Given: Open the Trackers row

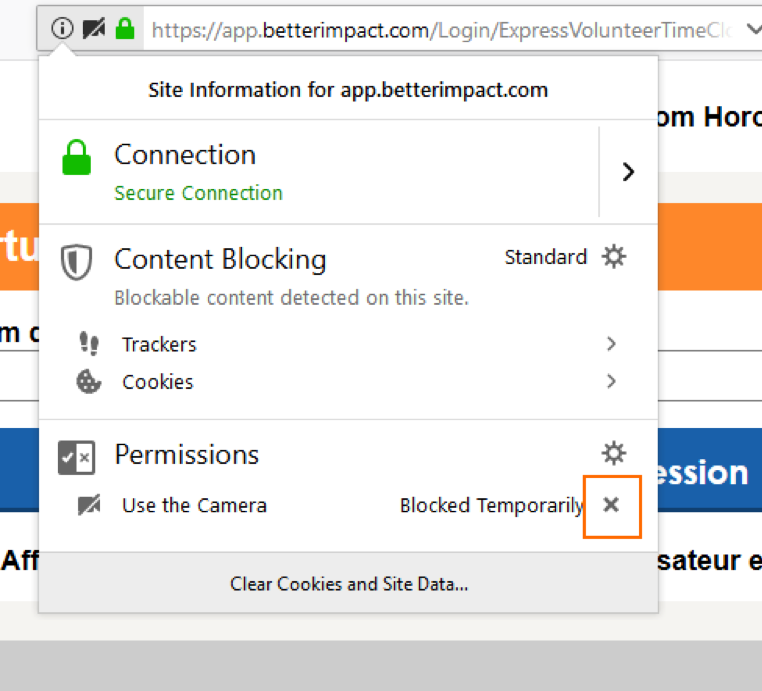Looking at the screenshot, I should pos(160,344).
